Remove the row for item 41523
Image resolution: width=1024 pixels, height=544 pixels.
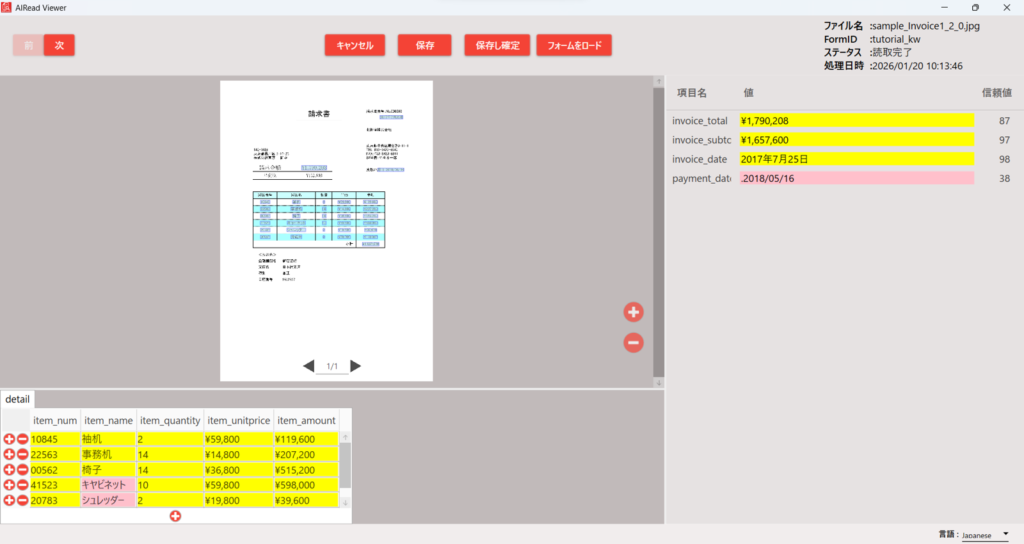click(22, 485)
